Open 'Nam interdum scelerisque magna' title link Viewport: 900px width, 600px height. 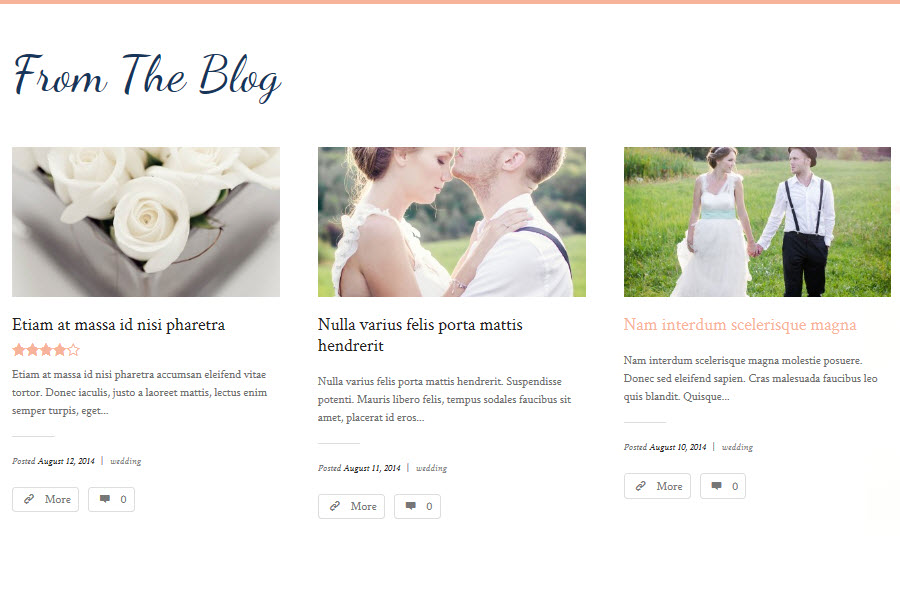740,325
